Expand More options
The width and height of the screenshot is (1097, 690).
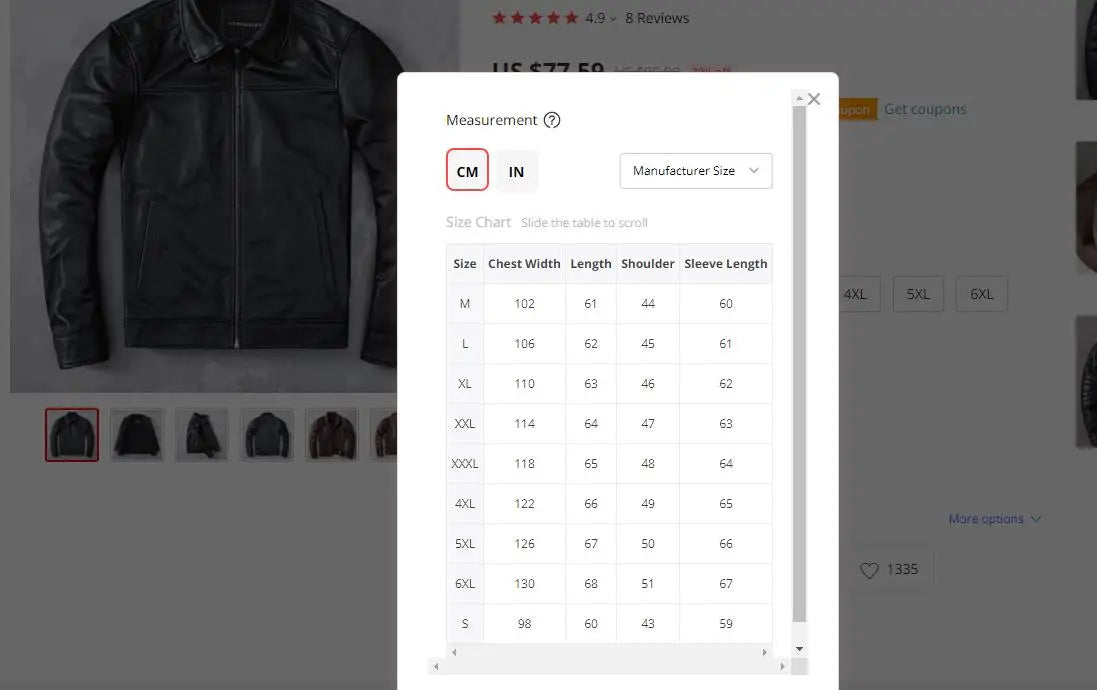(994, 519)
